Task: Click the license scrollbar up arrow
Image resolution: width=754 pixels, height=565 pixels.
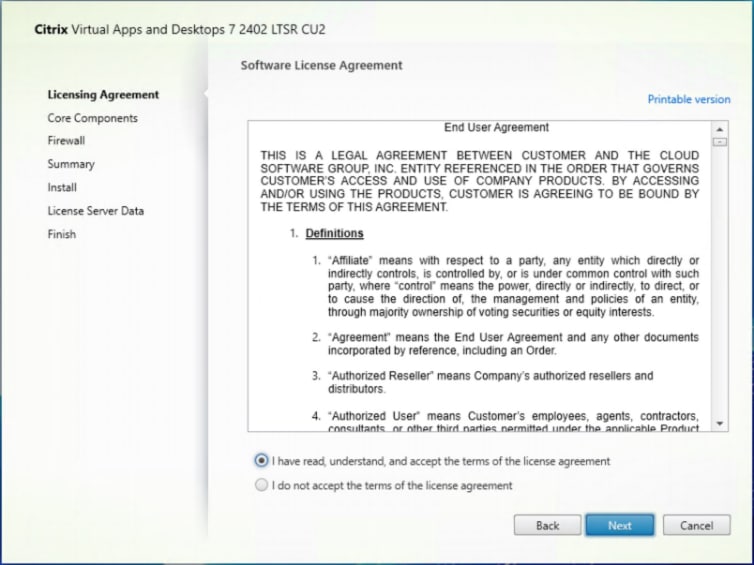Action: (x=719, y=129)
